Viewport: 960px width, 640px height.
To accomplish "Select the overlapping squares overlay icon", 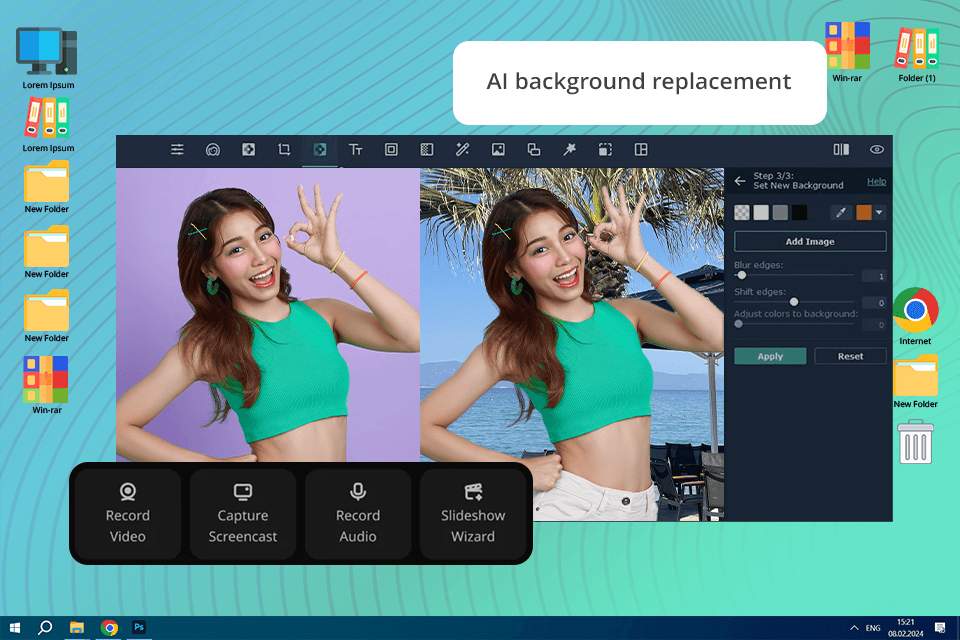I will pyautogui.click(x=534, y=149).
